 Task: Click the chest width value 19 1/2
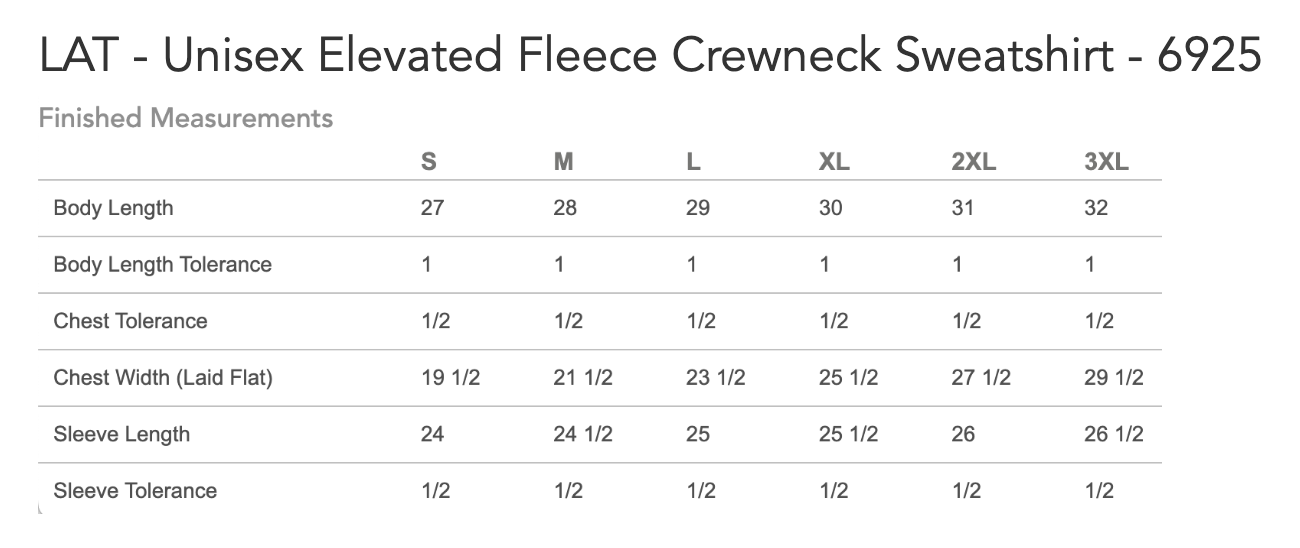tap(450, 378)
